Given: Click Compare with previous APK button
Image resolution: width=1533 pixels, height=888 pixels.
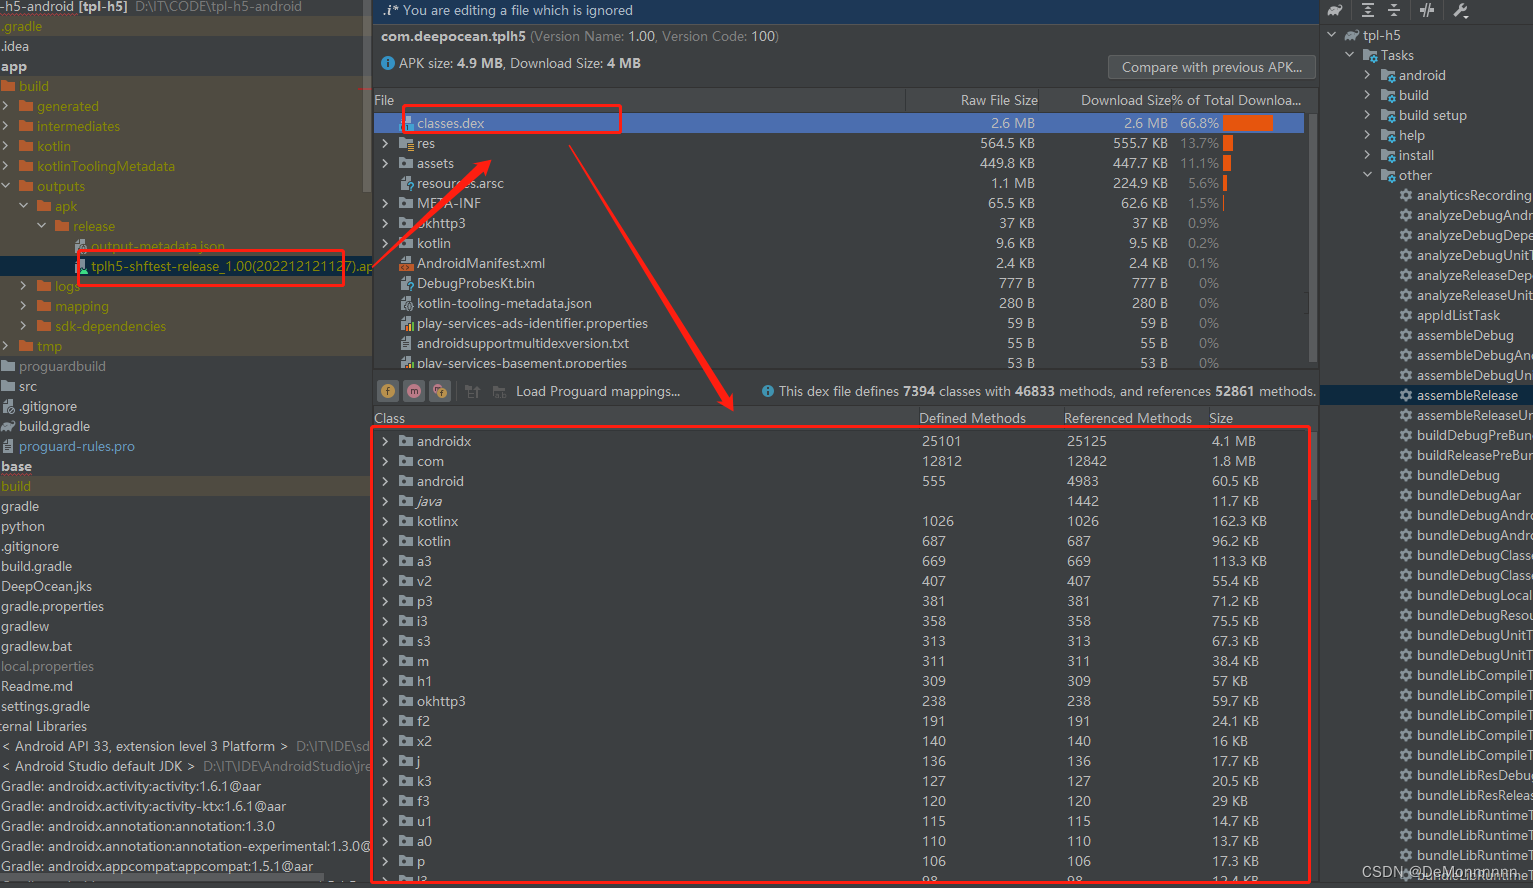Looking at the screenshot, I should point(1211,67).
